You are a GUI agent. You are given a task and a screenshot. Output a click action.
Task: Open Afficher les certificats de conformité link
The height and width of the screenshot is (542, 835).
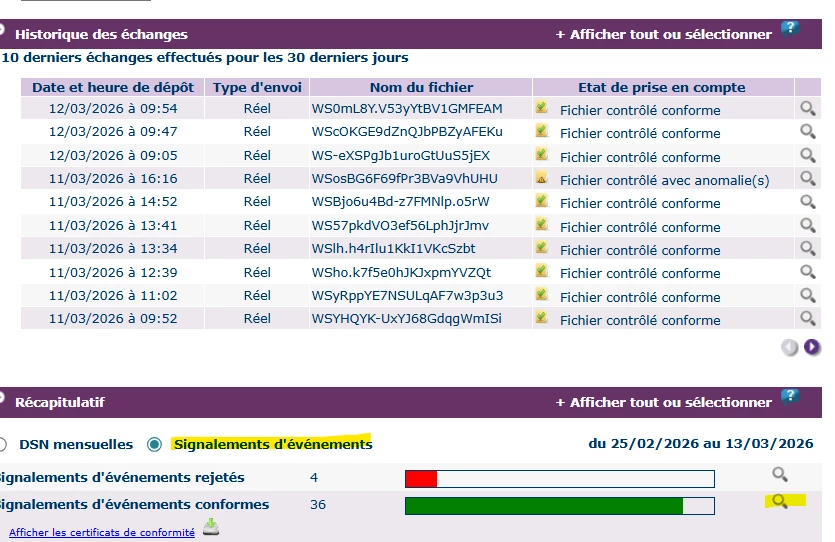click(x=102, y=532)
